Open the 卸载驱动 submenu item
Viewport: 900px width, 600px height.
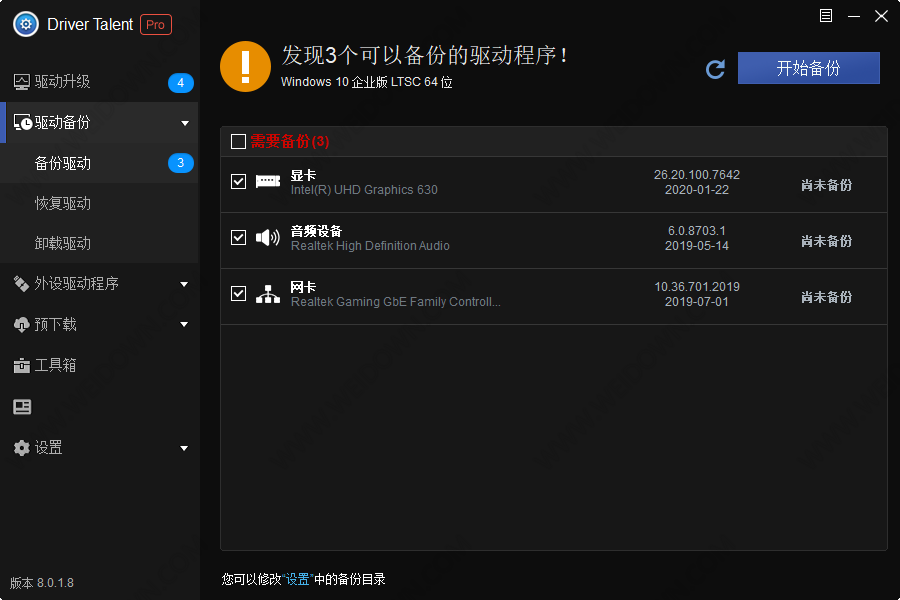(99, 243)
